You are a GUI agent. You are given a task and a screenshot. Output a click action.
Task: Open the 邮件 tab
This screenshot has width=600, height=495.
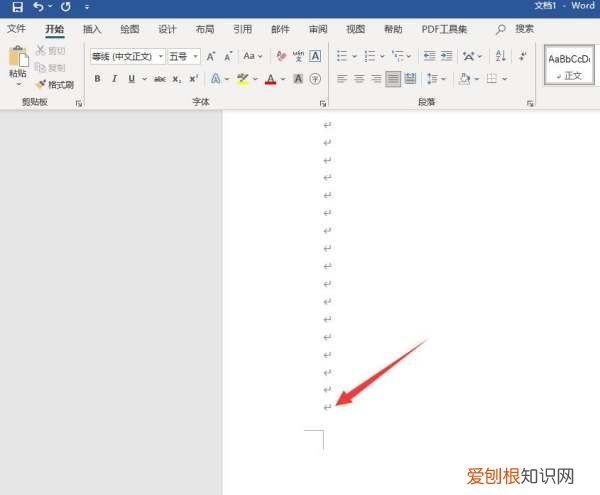coord(280,29)
